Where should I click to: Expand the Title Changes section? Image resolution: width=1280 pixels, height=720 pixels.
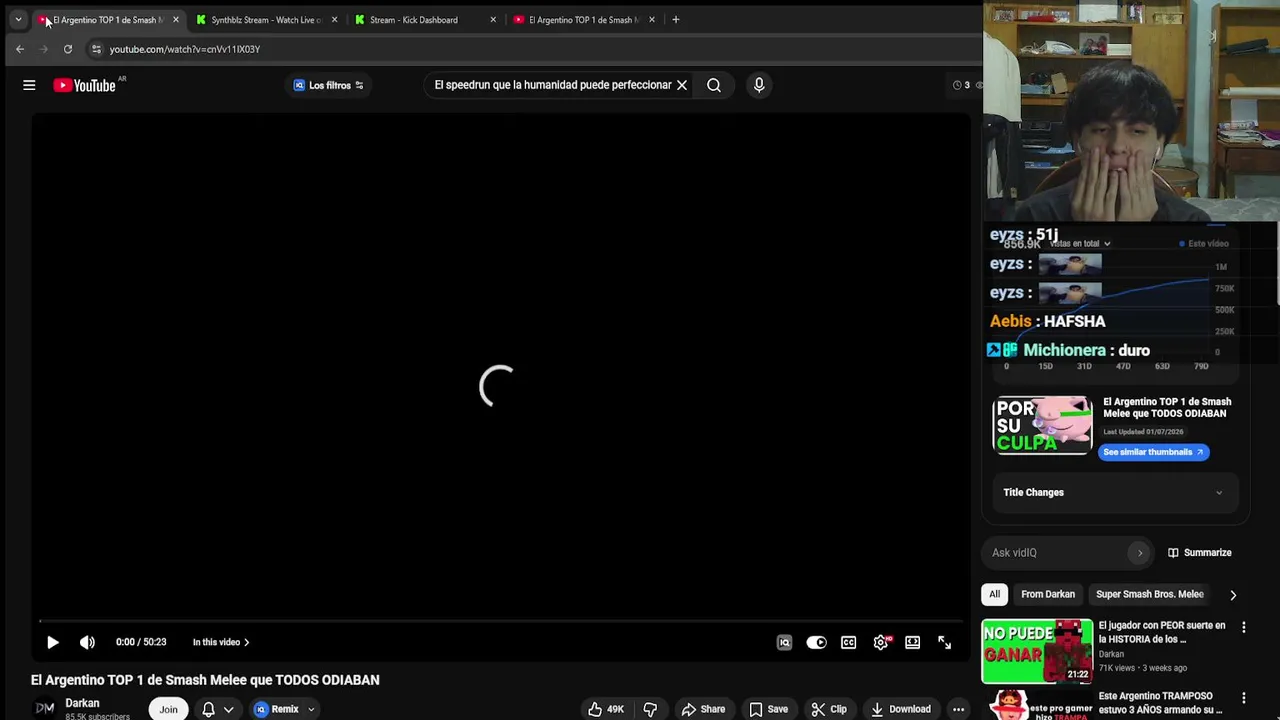1114,492
